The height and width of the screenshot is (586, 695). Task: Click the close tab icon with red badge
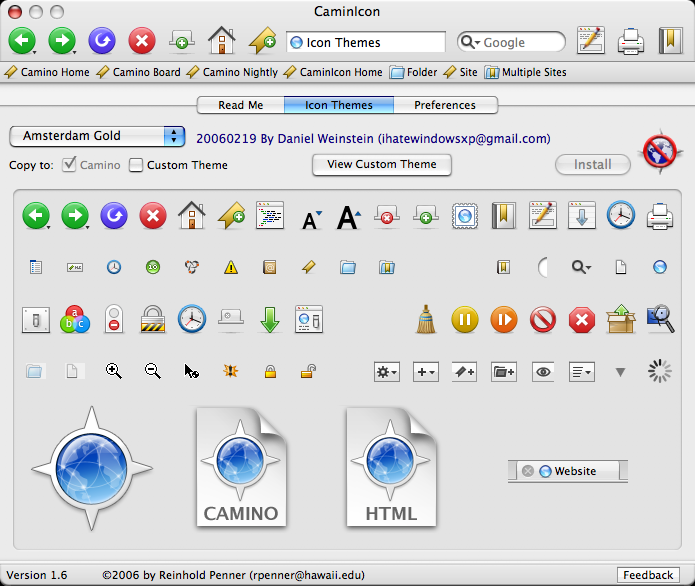pos(387,215)
